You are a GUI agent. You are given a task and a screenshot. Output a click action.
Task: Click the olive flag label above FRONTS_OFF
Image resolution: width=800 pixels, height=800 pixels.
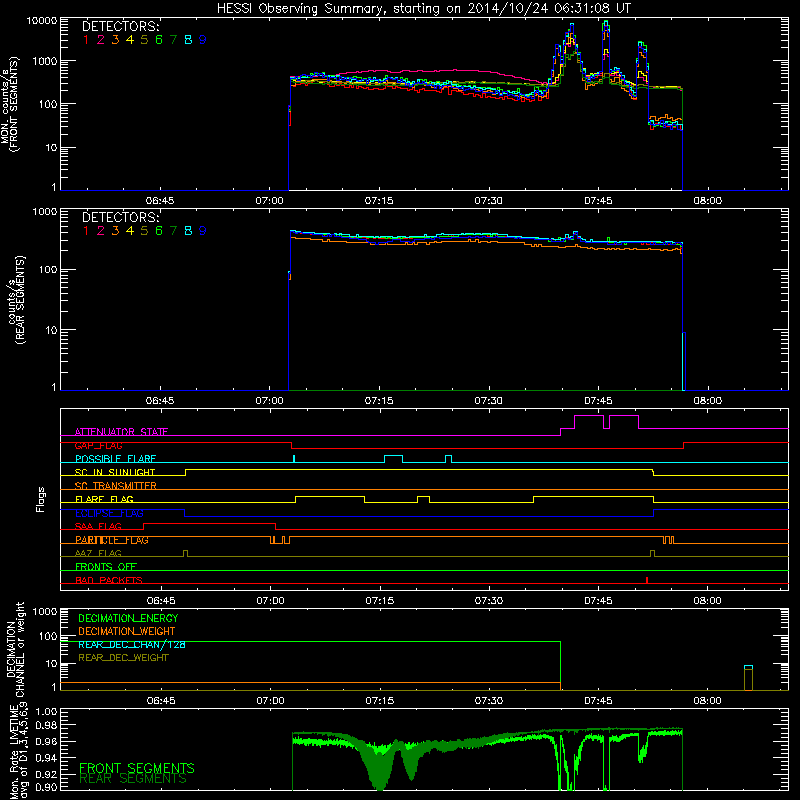(98, 553)
